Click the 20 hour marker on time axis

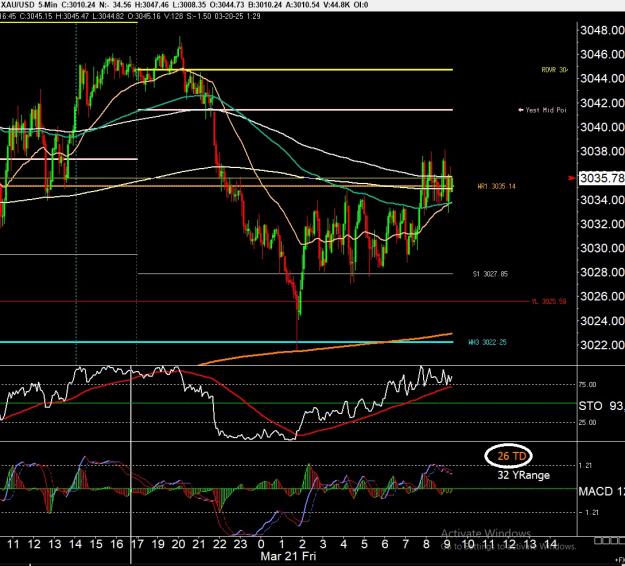pyautogui.click(x=178, y=544)
